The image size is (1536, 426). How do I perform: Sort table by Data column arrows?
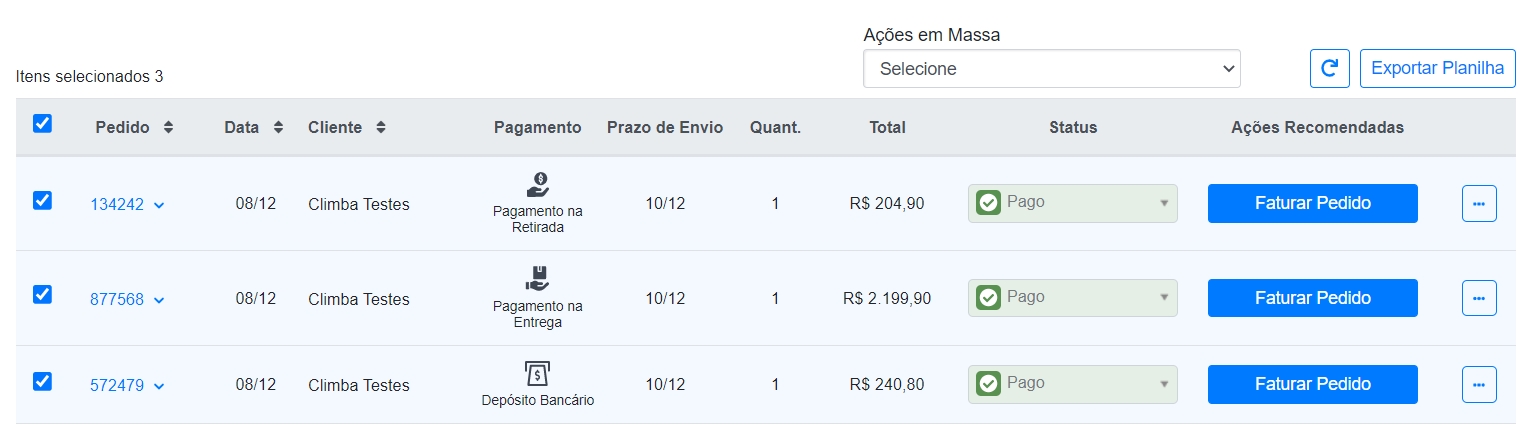278,128
